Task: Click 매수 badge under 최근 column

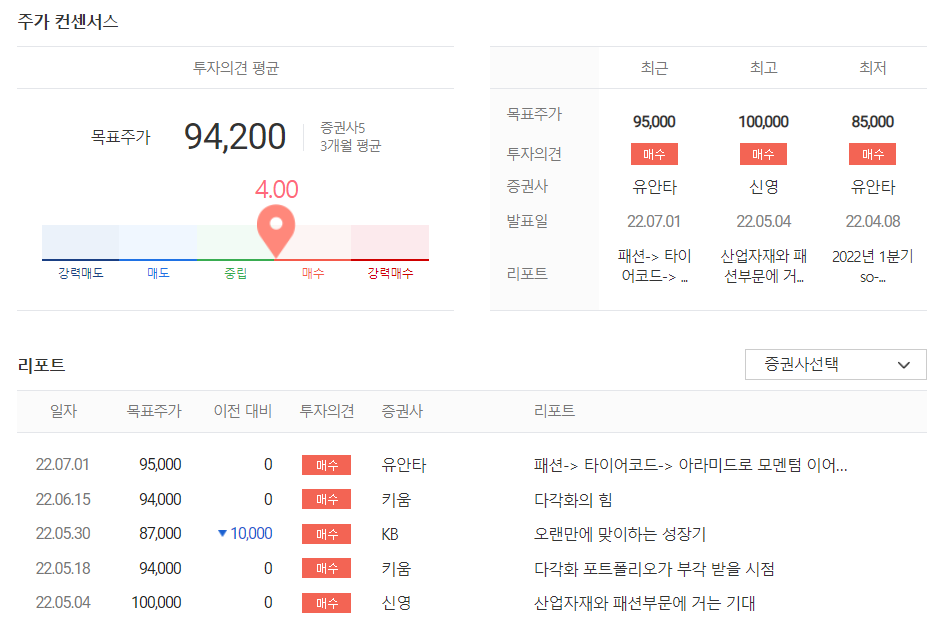Action: coord(654,154)
